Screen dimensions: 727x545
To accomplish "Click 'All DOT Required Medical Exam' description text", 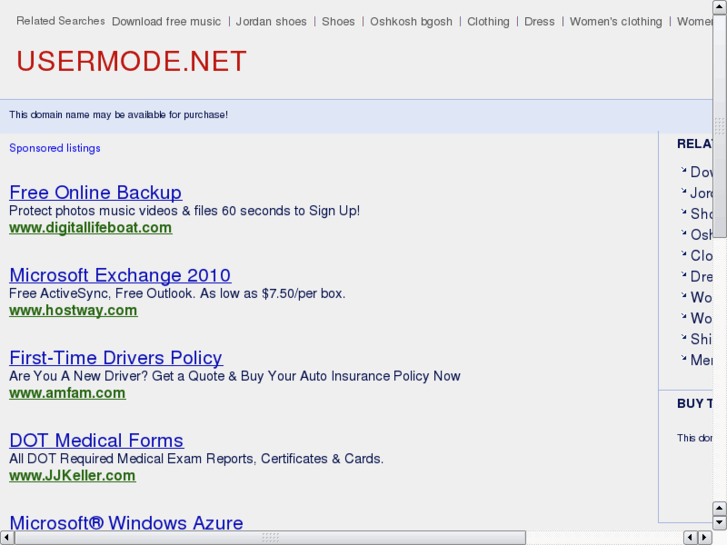I will [x=197, y=458].
